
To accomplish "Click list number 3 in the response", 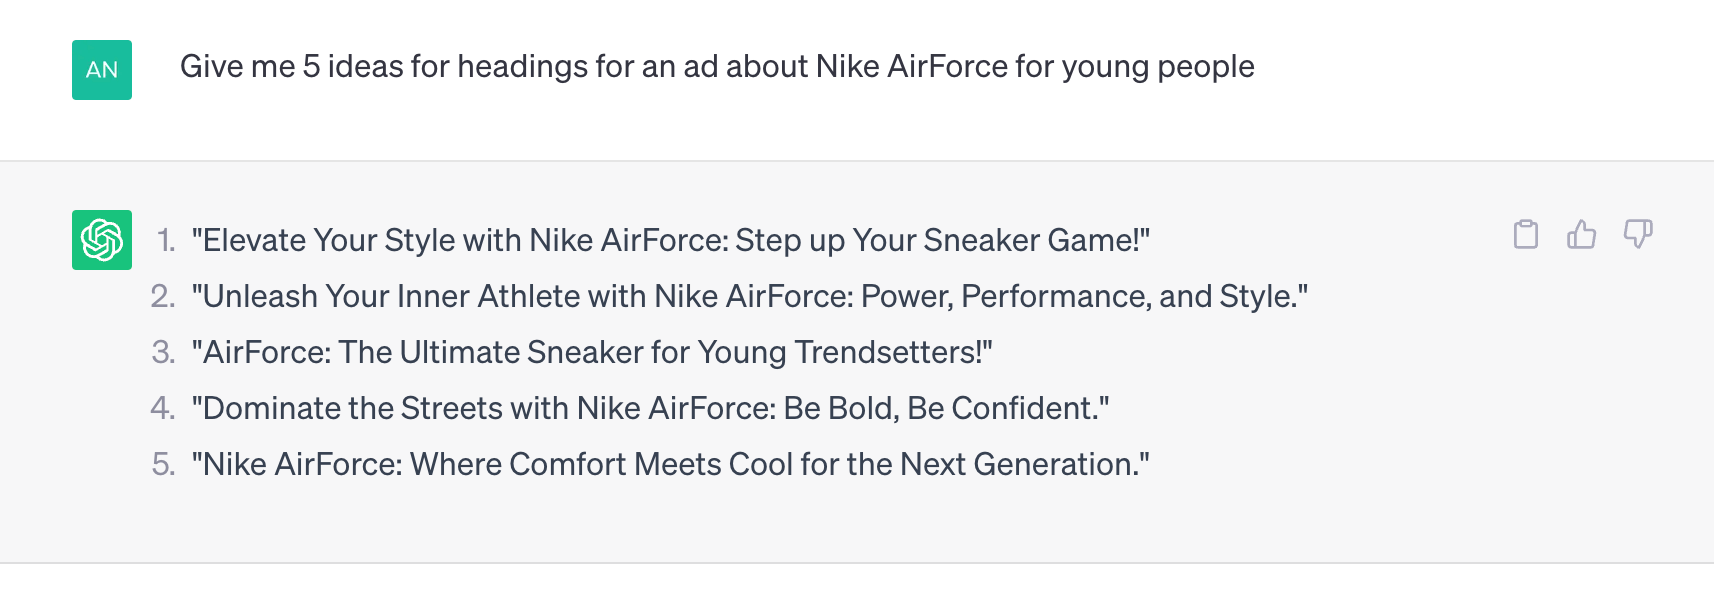I will 163,352.
